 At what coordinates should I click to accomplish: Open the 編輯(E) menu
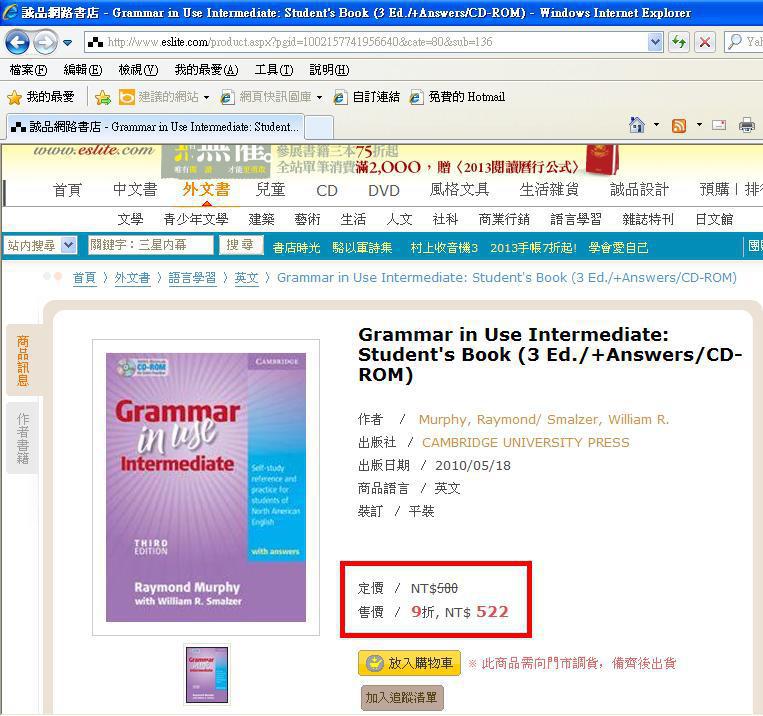click(x=83, y=70)
